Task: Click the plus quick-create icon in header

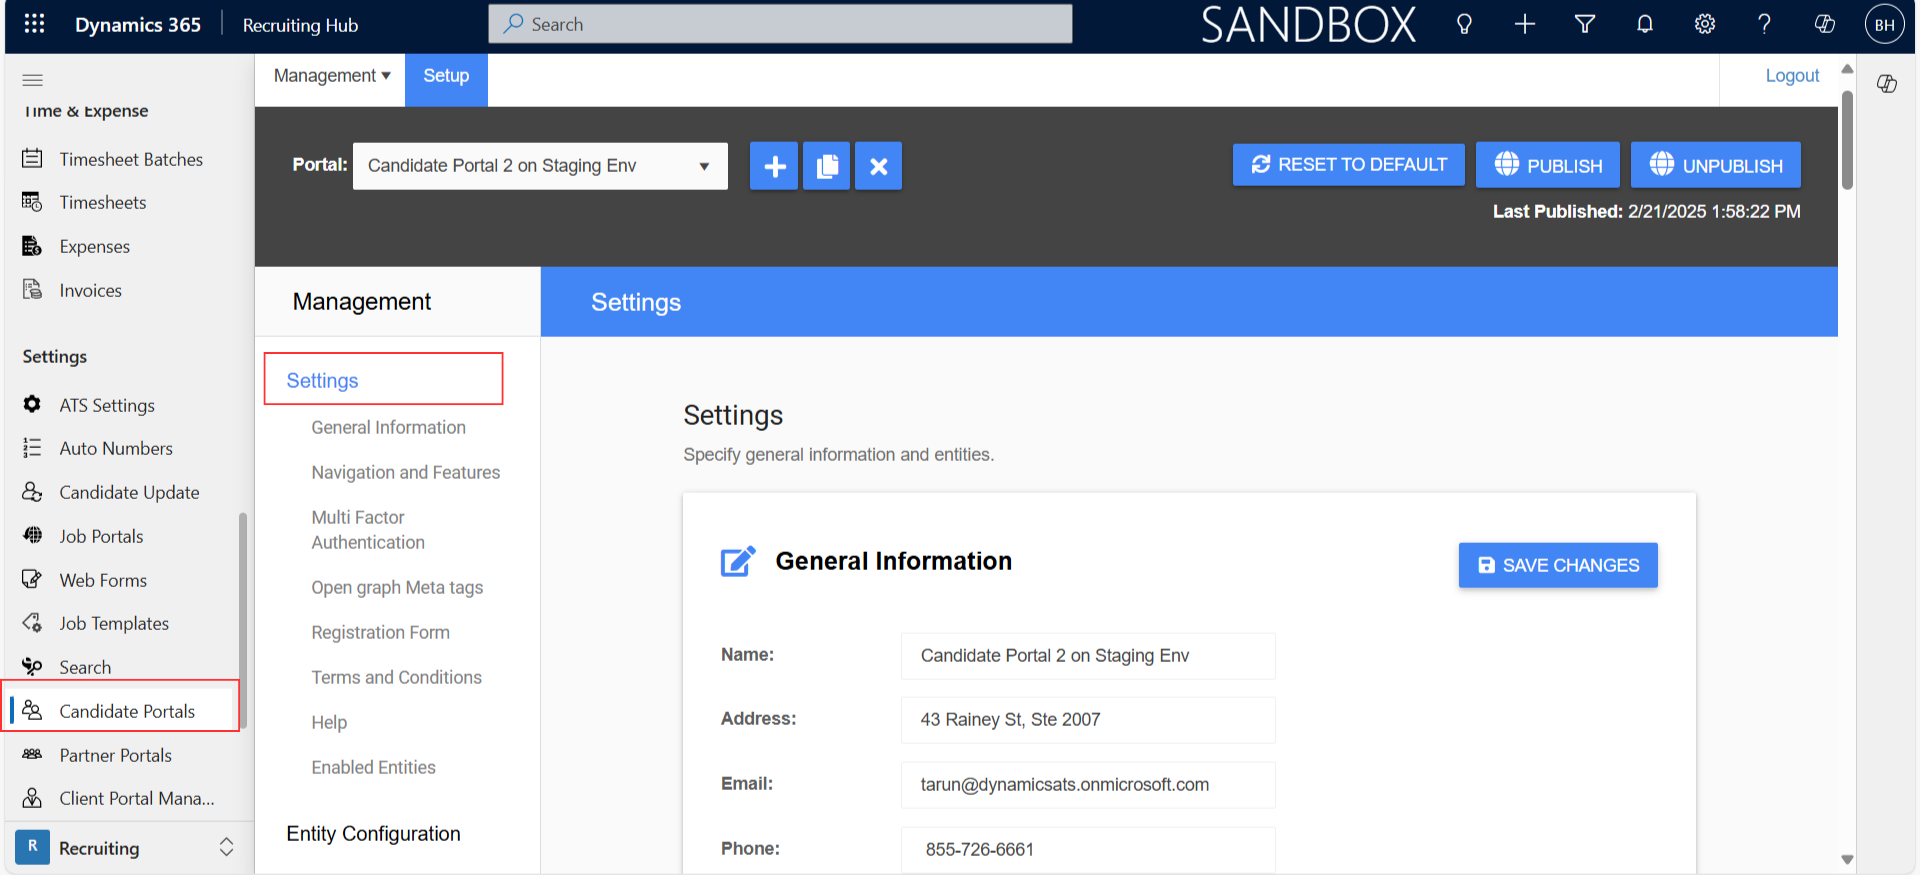Action: coord(1524,25)
